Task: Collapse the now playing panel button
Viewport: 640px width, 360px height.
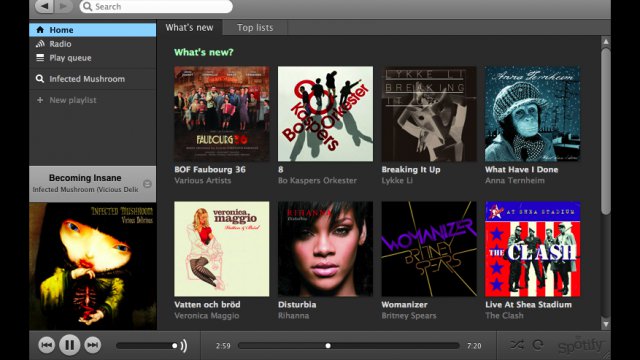Action: tap(147, 184)
